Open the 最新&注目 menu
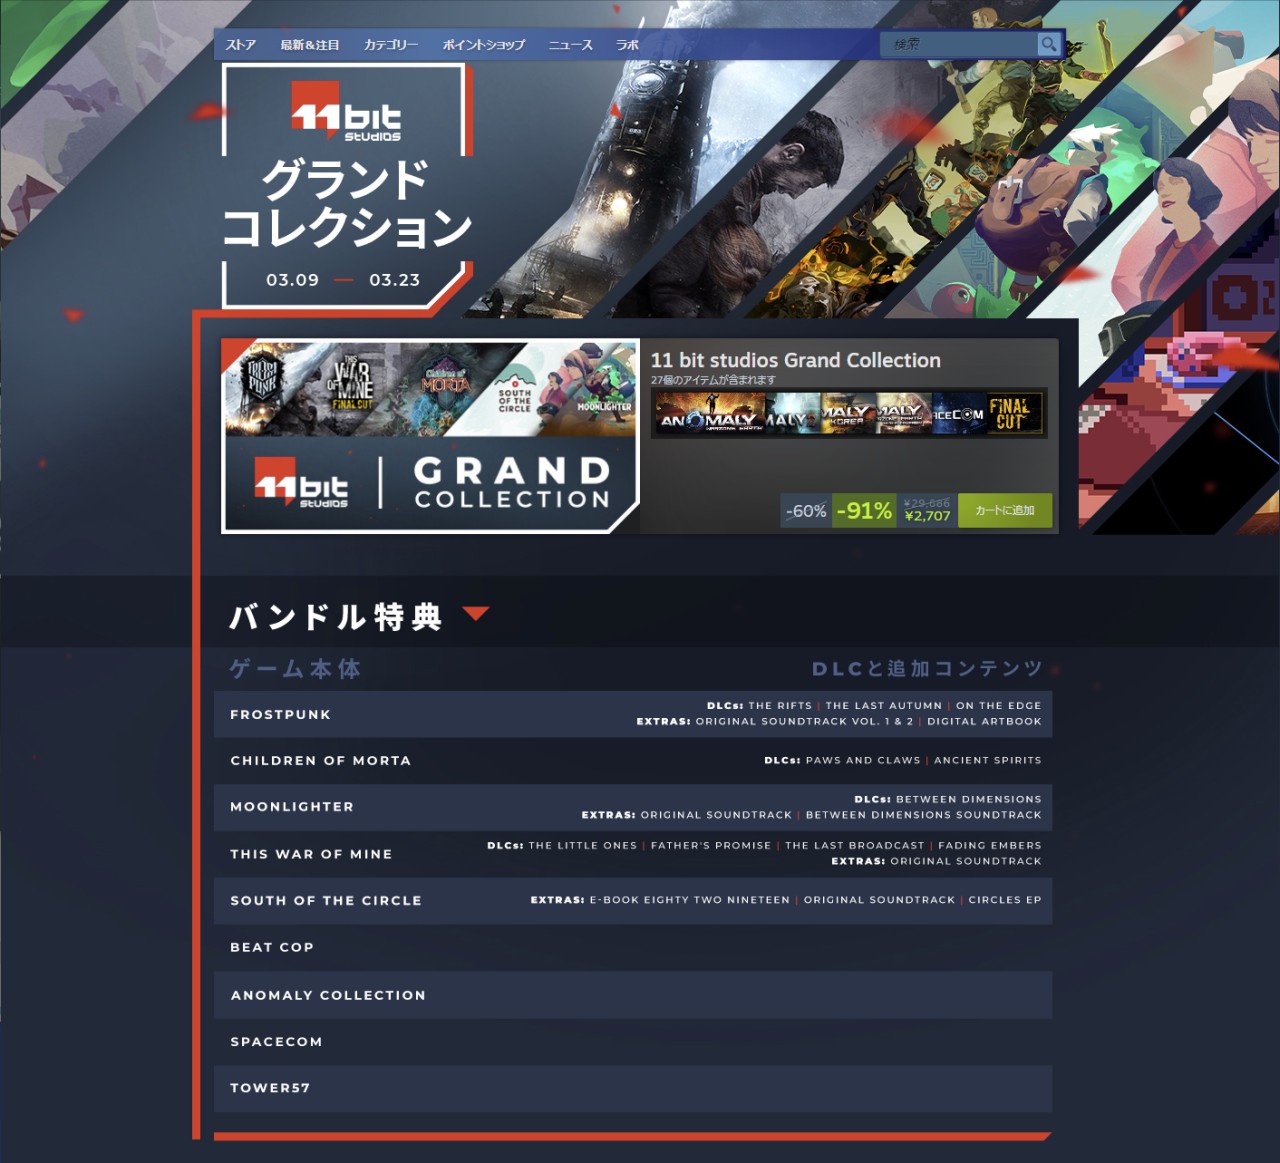Viewport: 1280px width, 1163px height. [x=310, y=45]
